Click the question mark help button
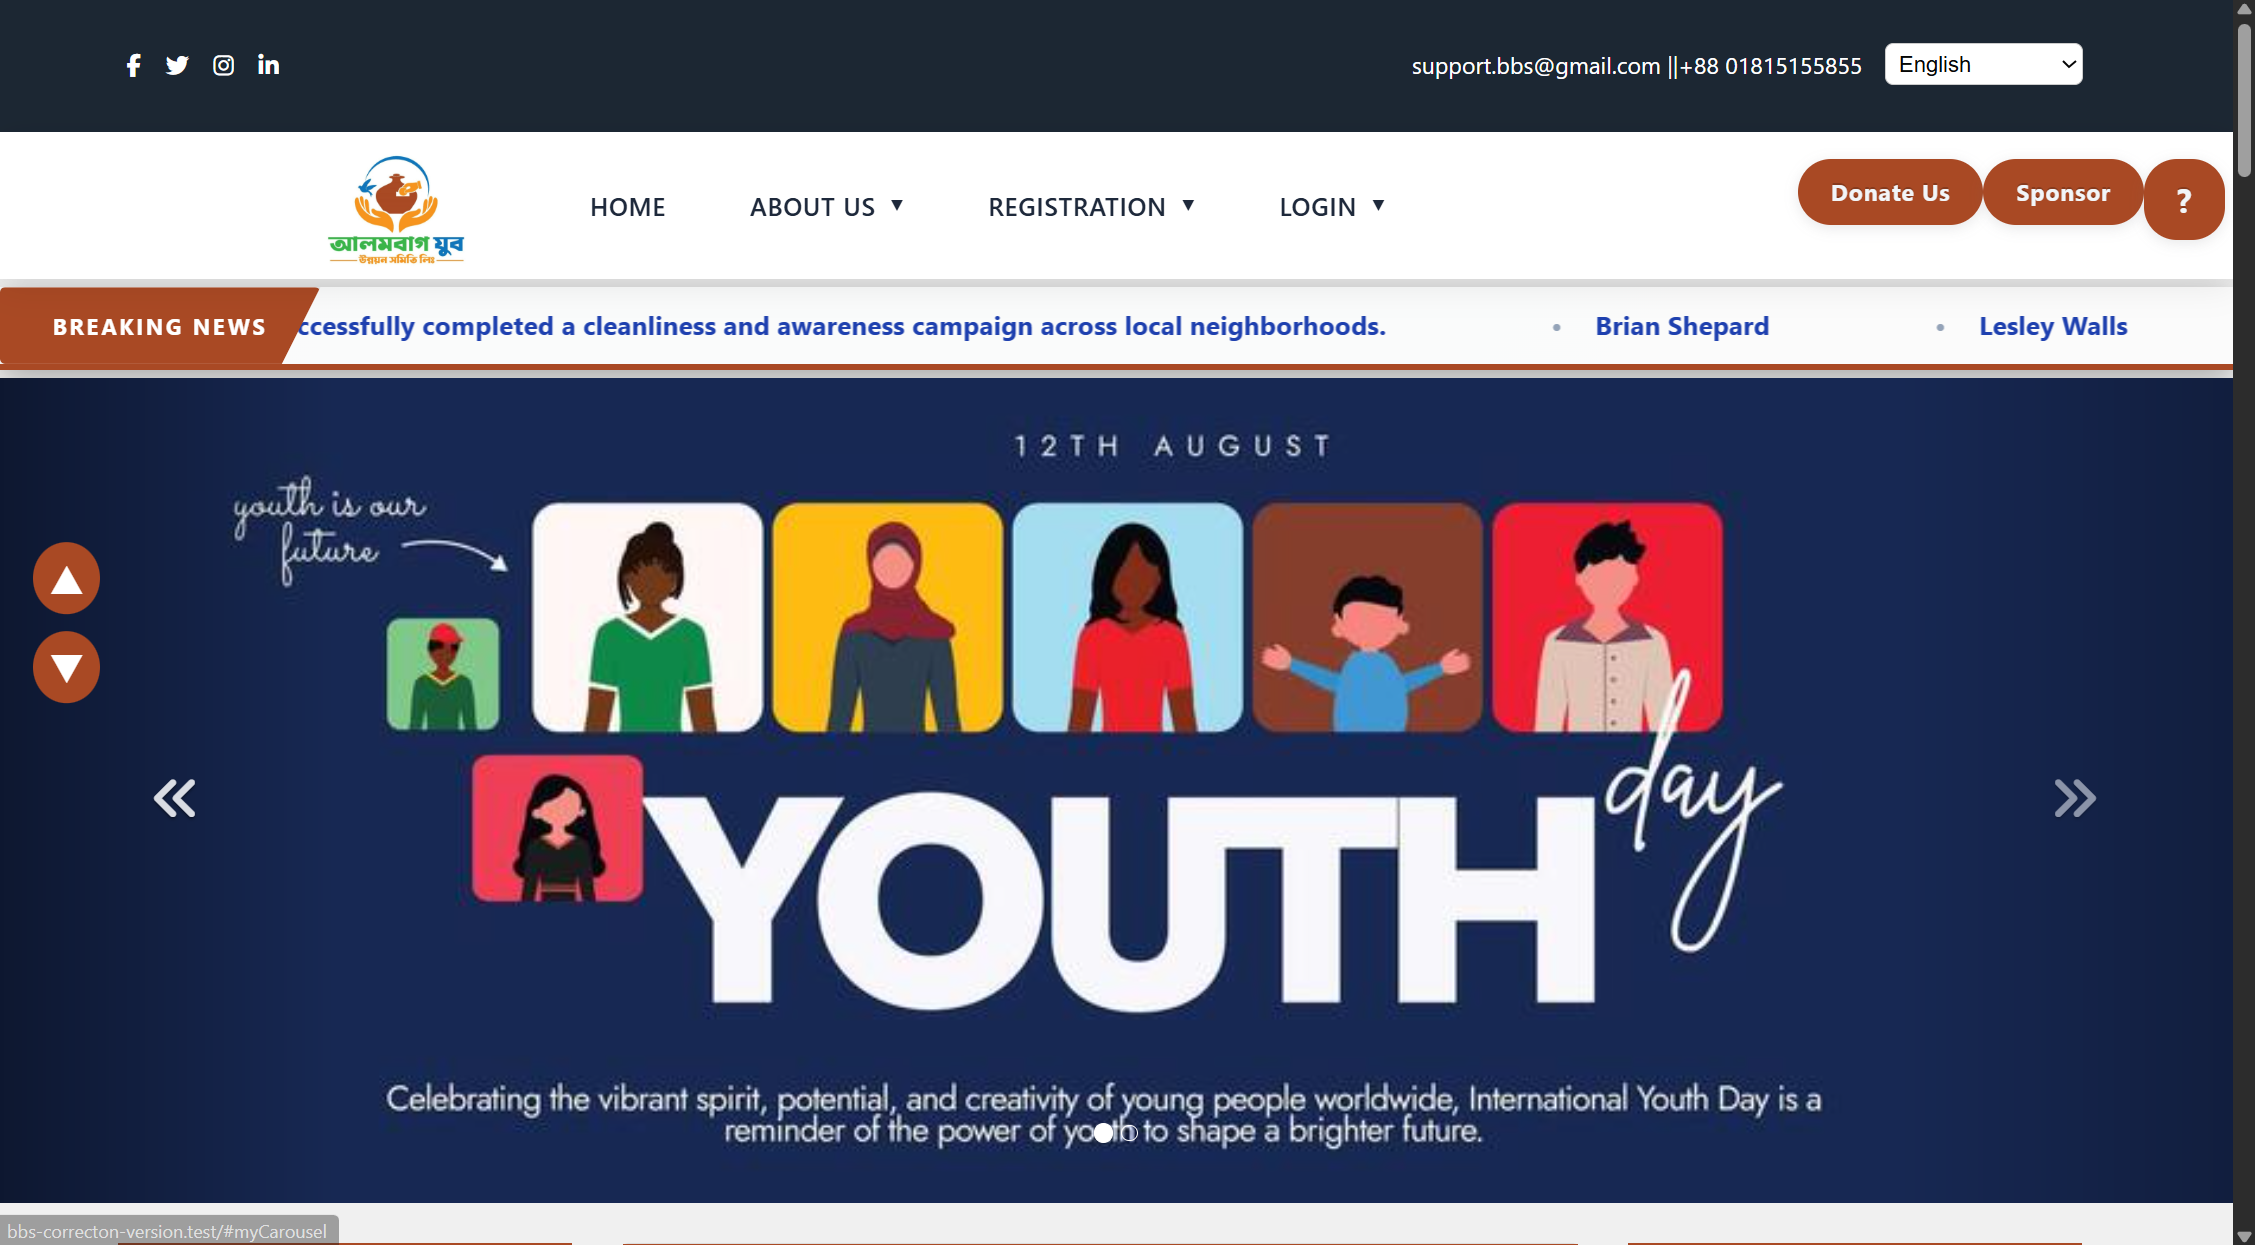The width and height of the screenshot is (2255, 1245). (x=2184, y=200)
